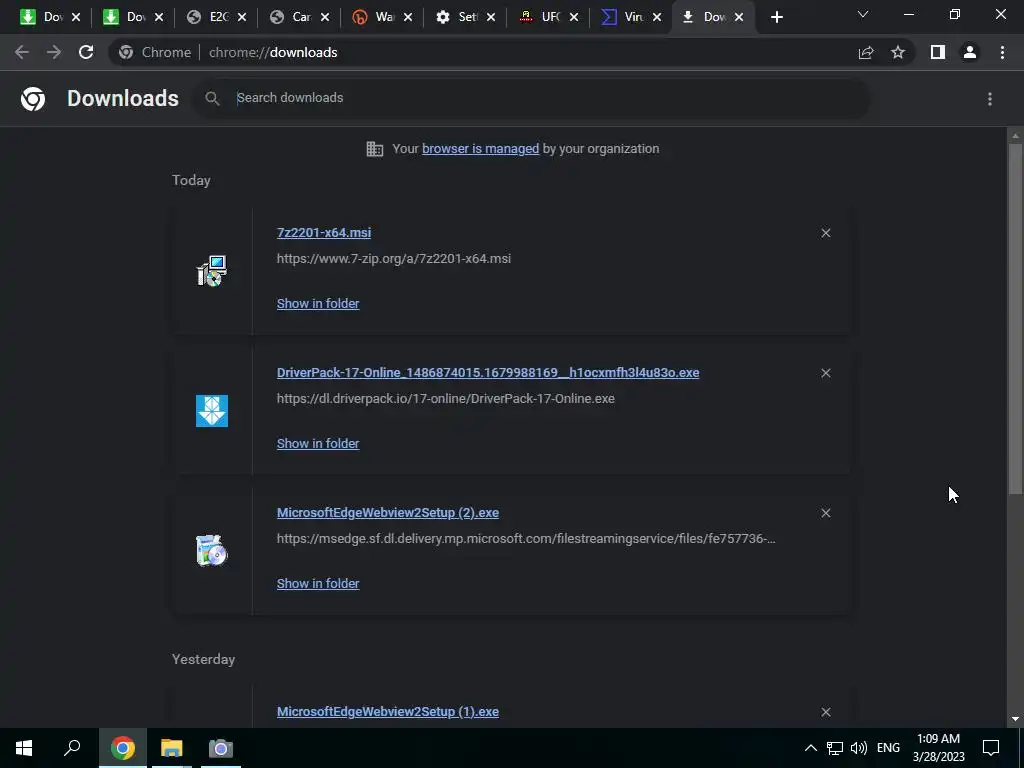The image size is (1024, 768).
Task: Click the search magnifier icon in Downloads
Action: click(x=212, y=98)
